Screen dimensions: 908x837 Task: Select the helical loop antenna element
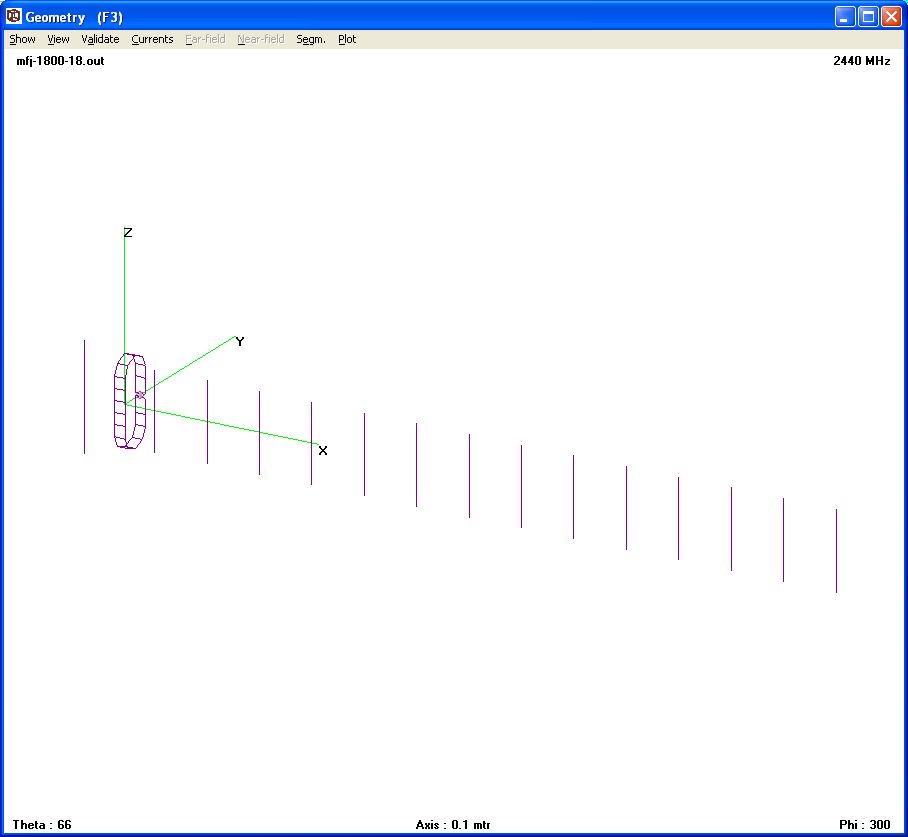pos(128,400)
